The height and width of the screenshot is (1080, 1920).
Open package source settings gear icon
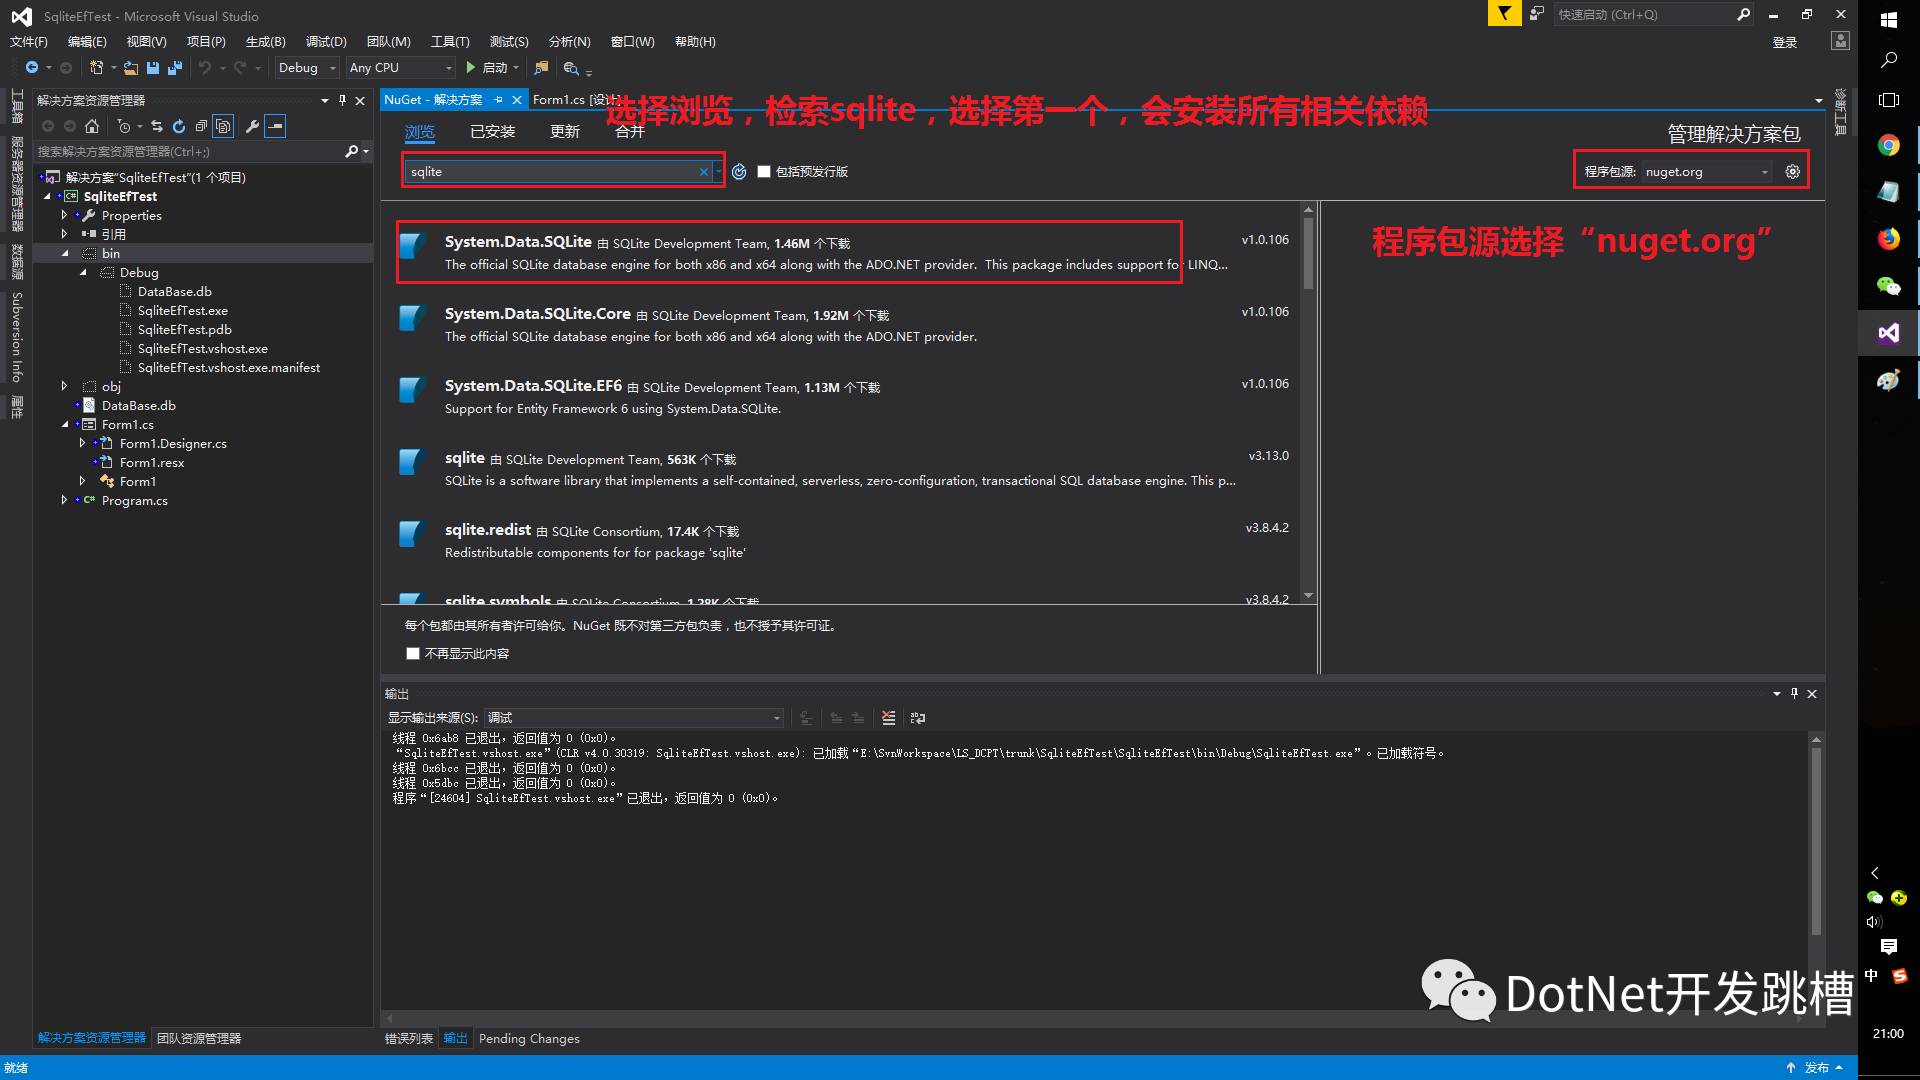[1793, 172]
